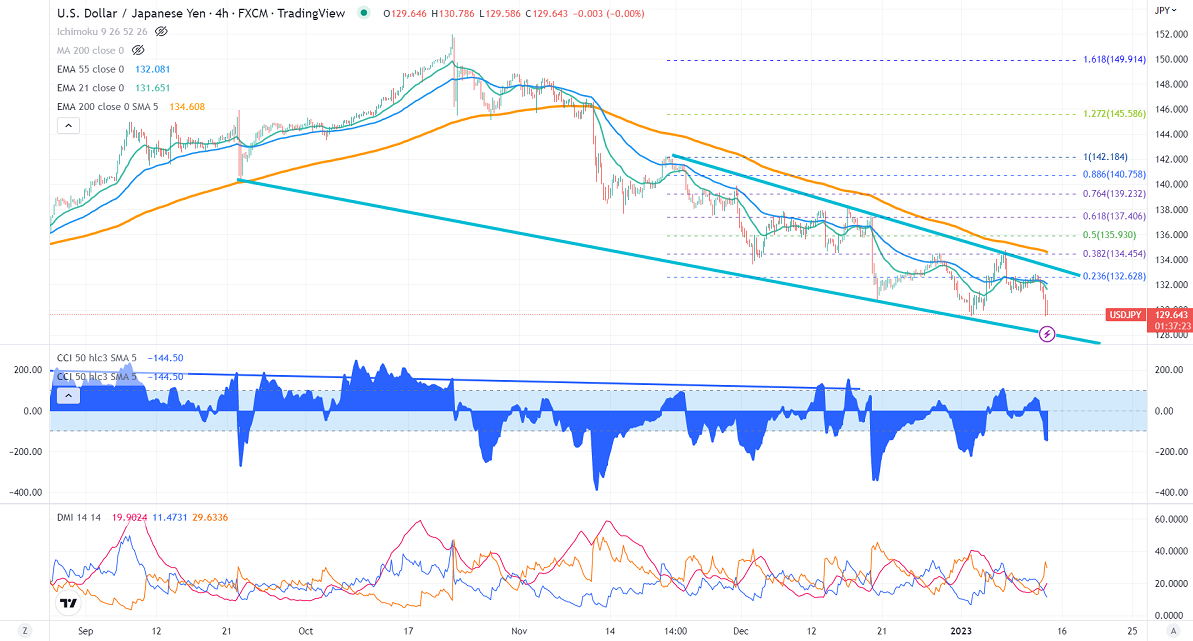Click the DMI value 29.6336
The height and width of the screenshot is (641, 1193).
(x=210, y=518)
